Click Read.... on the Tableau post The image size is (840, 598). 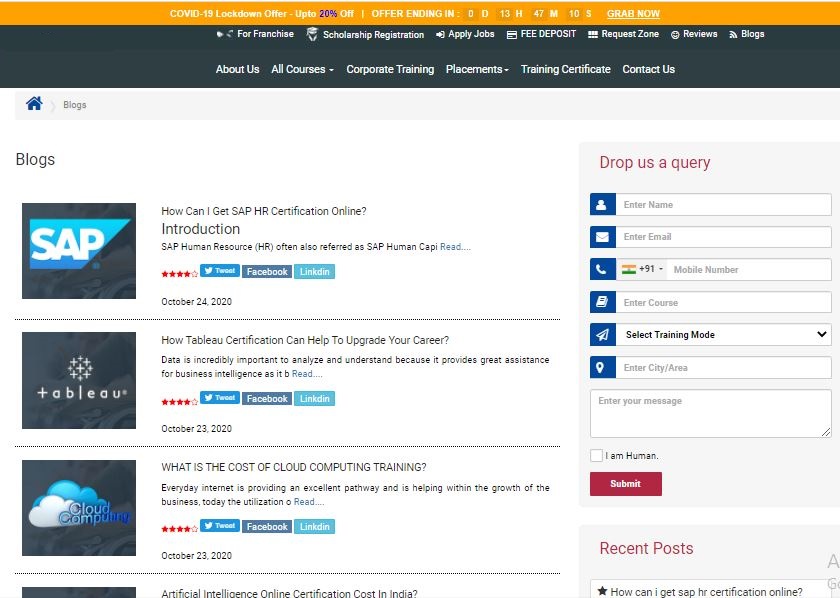[x=307, y=374]
